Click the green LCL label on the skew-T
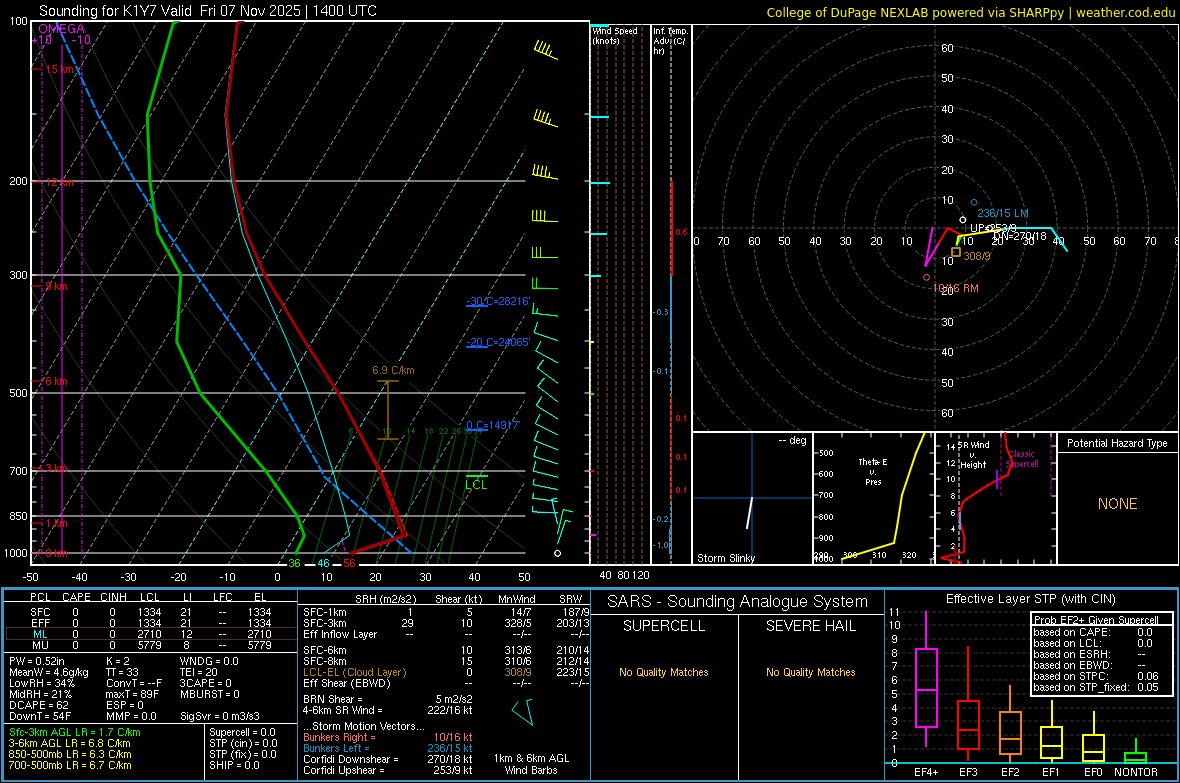1180x783 pixels. coord(476,485)
